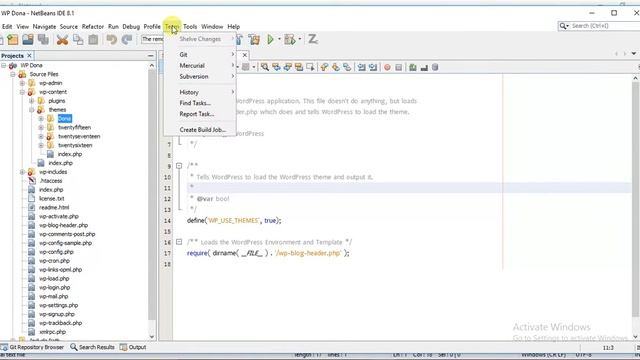Expand the twentyfifteen theme folder
The image size is (640, 360).
[41, 127]
